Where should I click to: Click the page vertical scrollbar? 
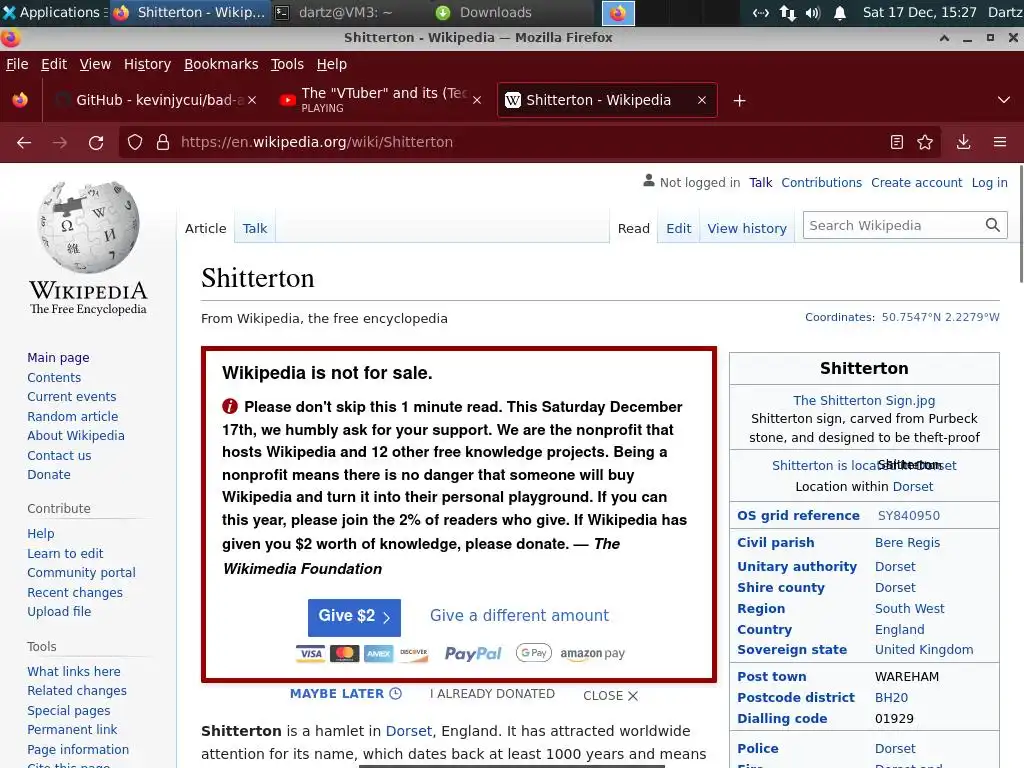[x=1019, y=225]
